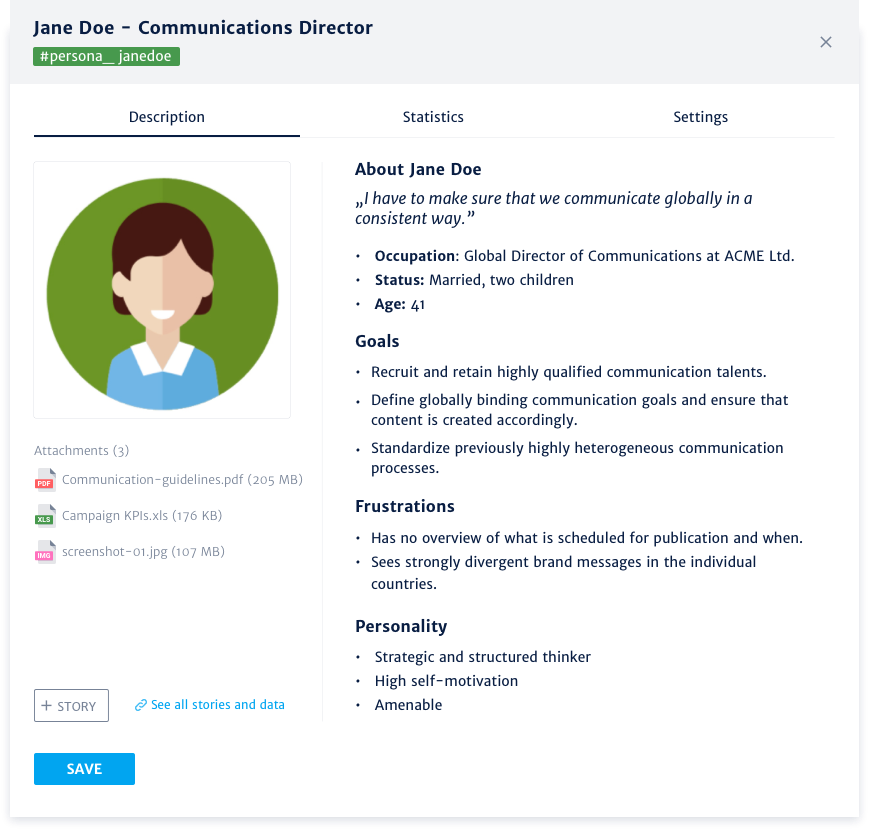Open Campaign KPIs.xls attachment
Screen dimensions: 869x830
[141, 516]
